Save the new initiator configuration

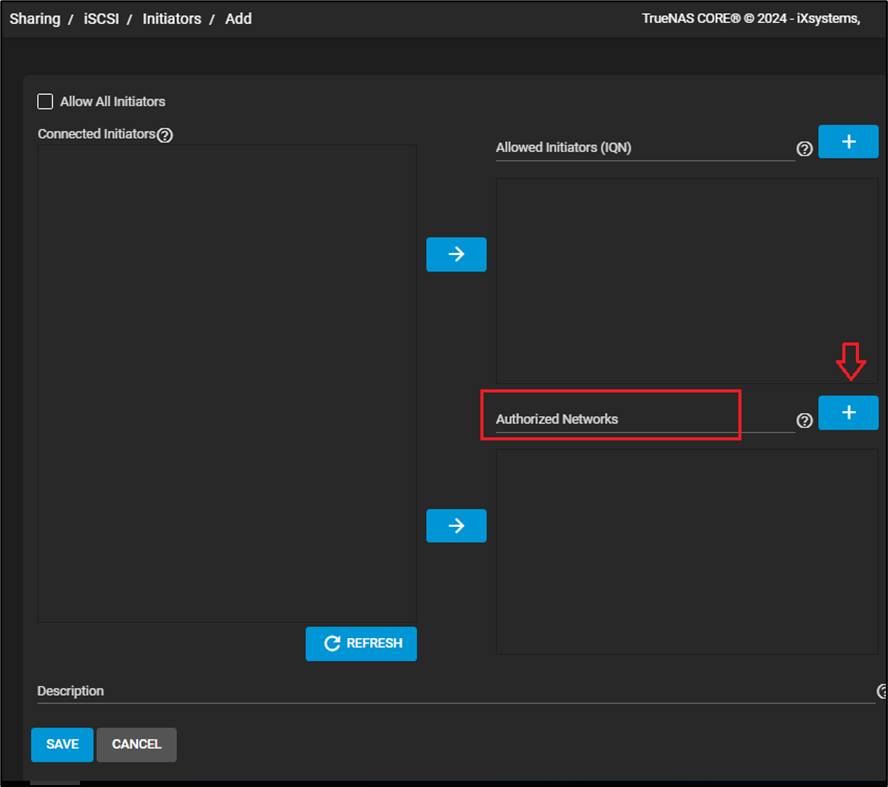62,745
